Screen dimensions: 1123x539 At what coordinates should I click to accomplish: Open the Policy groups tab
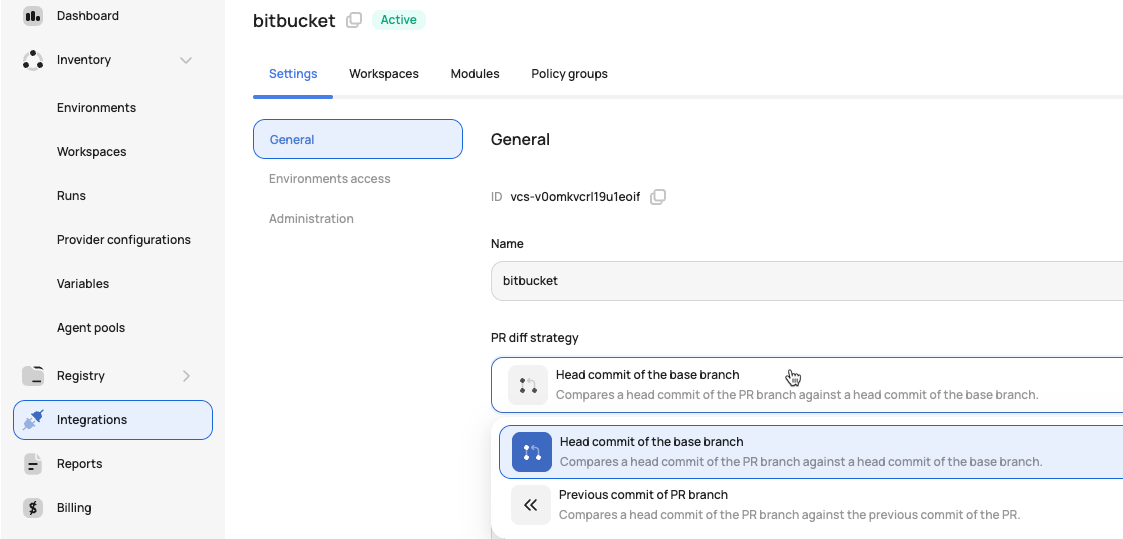569,74
